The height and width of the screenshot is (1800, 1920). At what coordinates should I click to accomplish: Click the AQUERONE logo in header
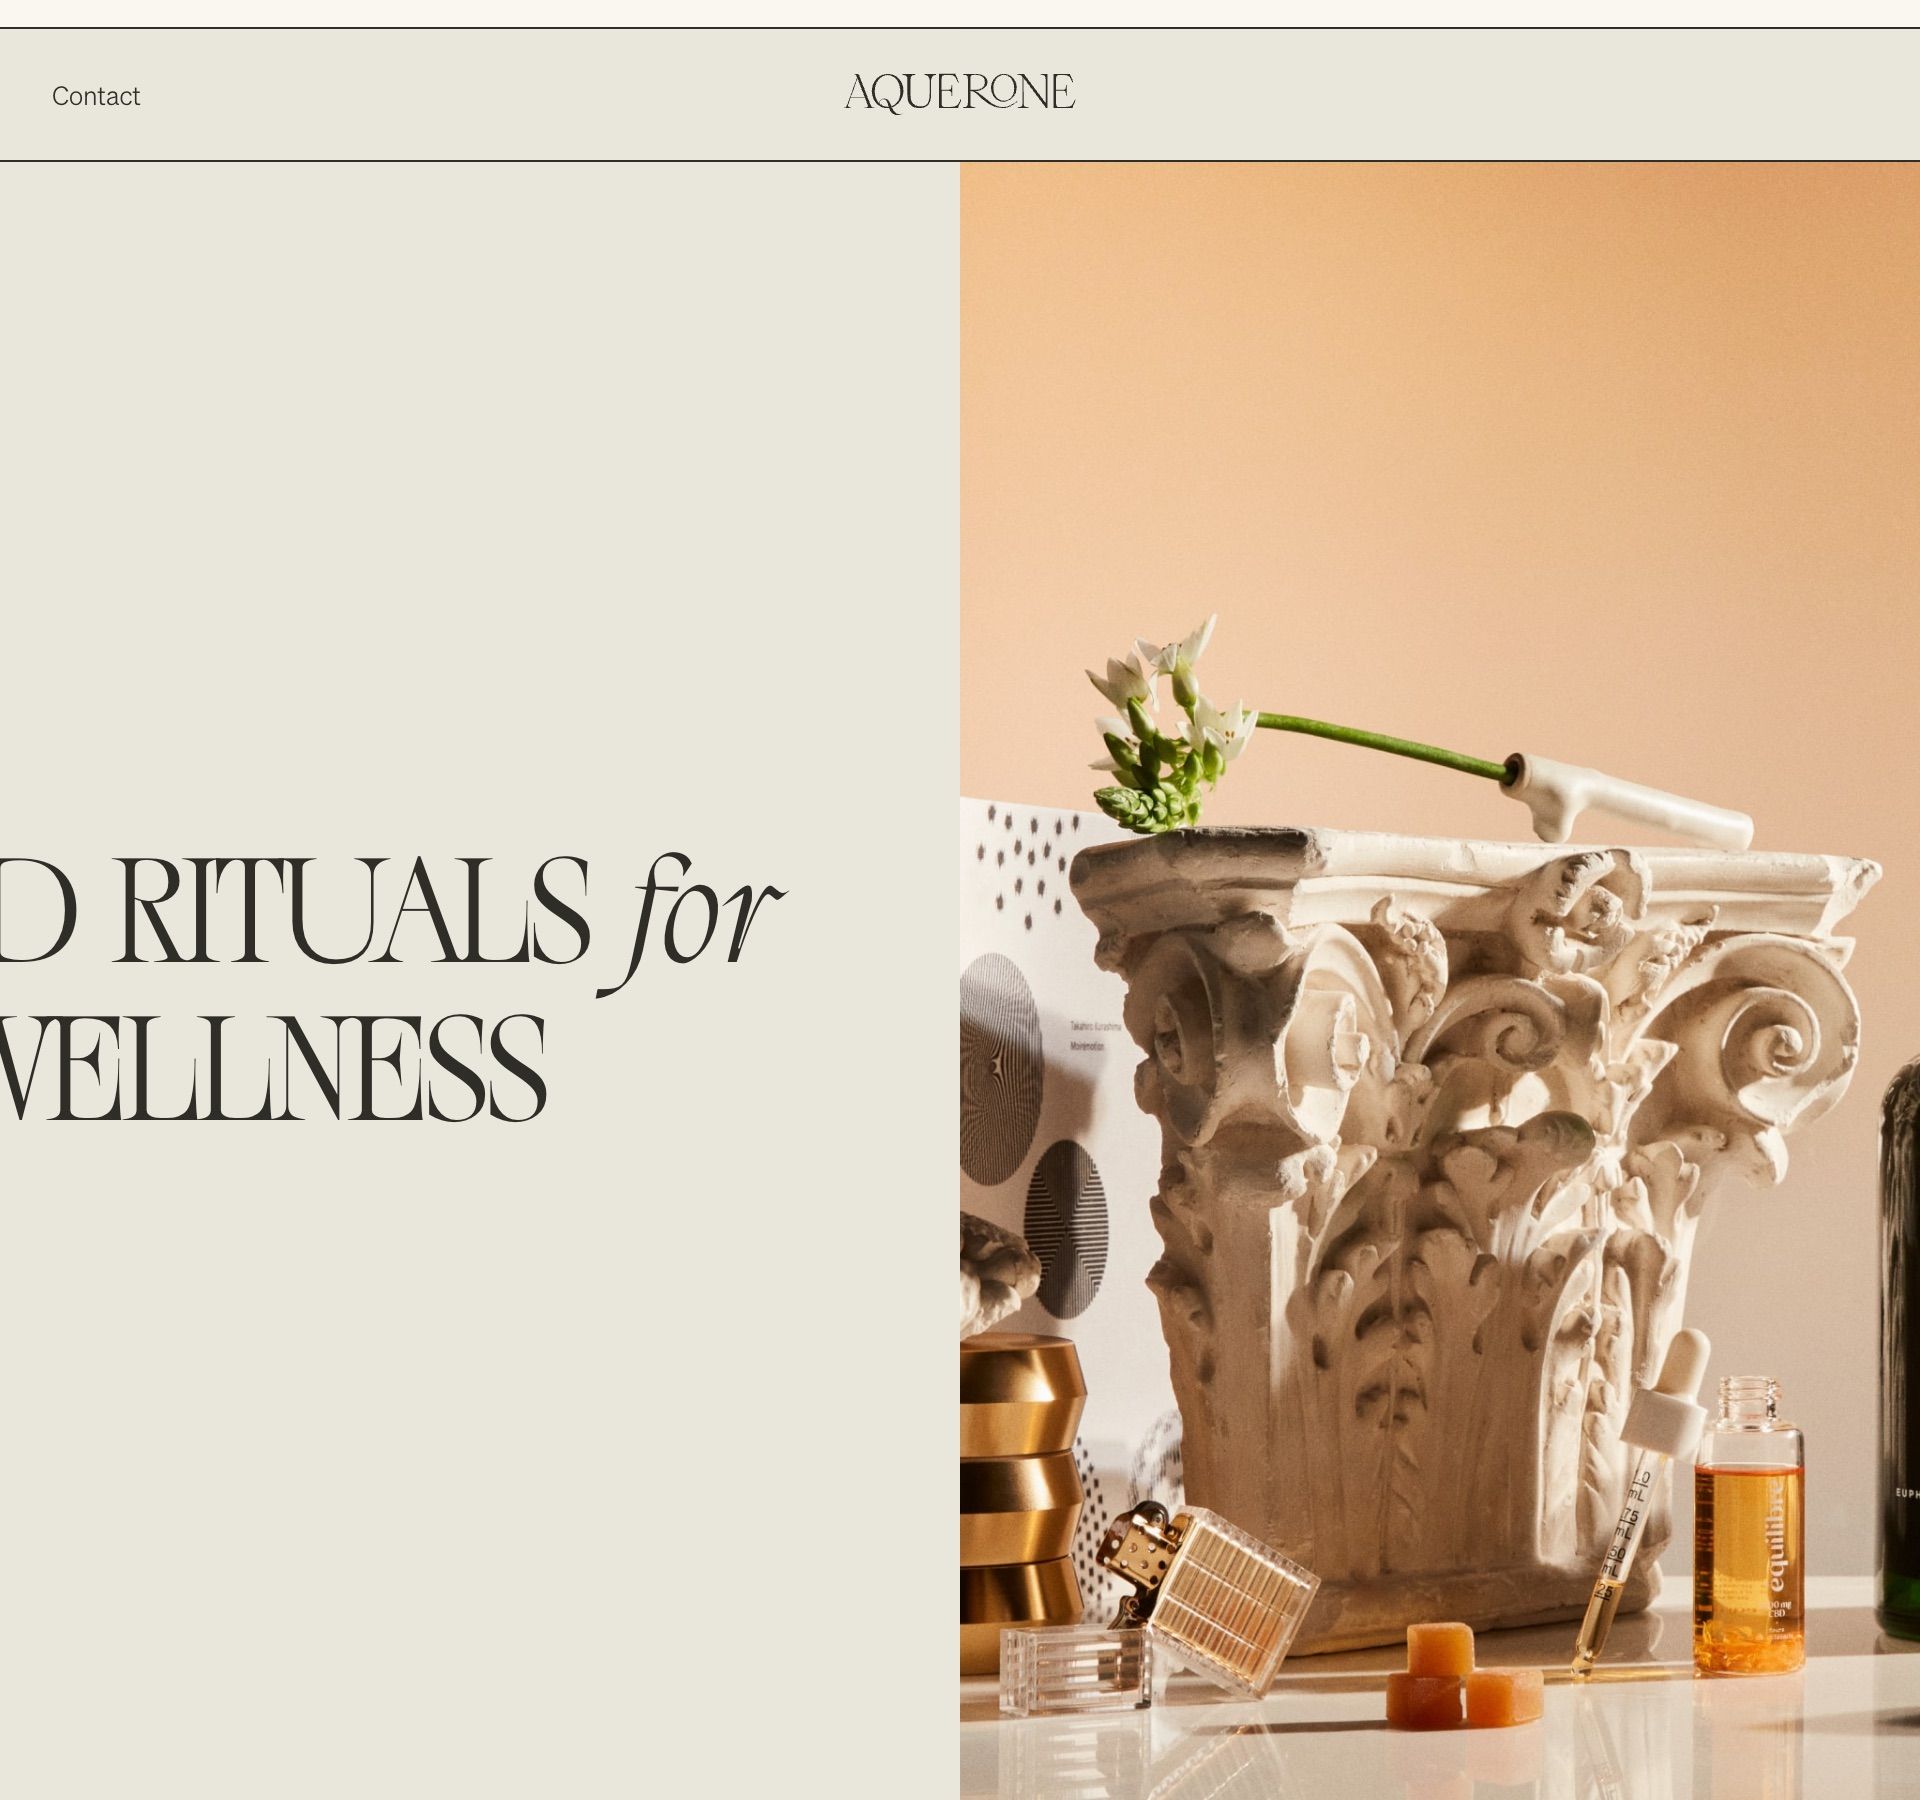[x=960, y=93]
